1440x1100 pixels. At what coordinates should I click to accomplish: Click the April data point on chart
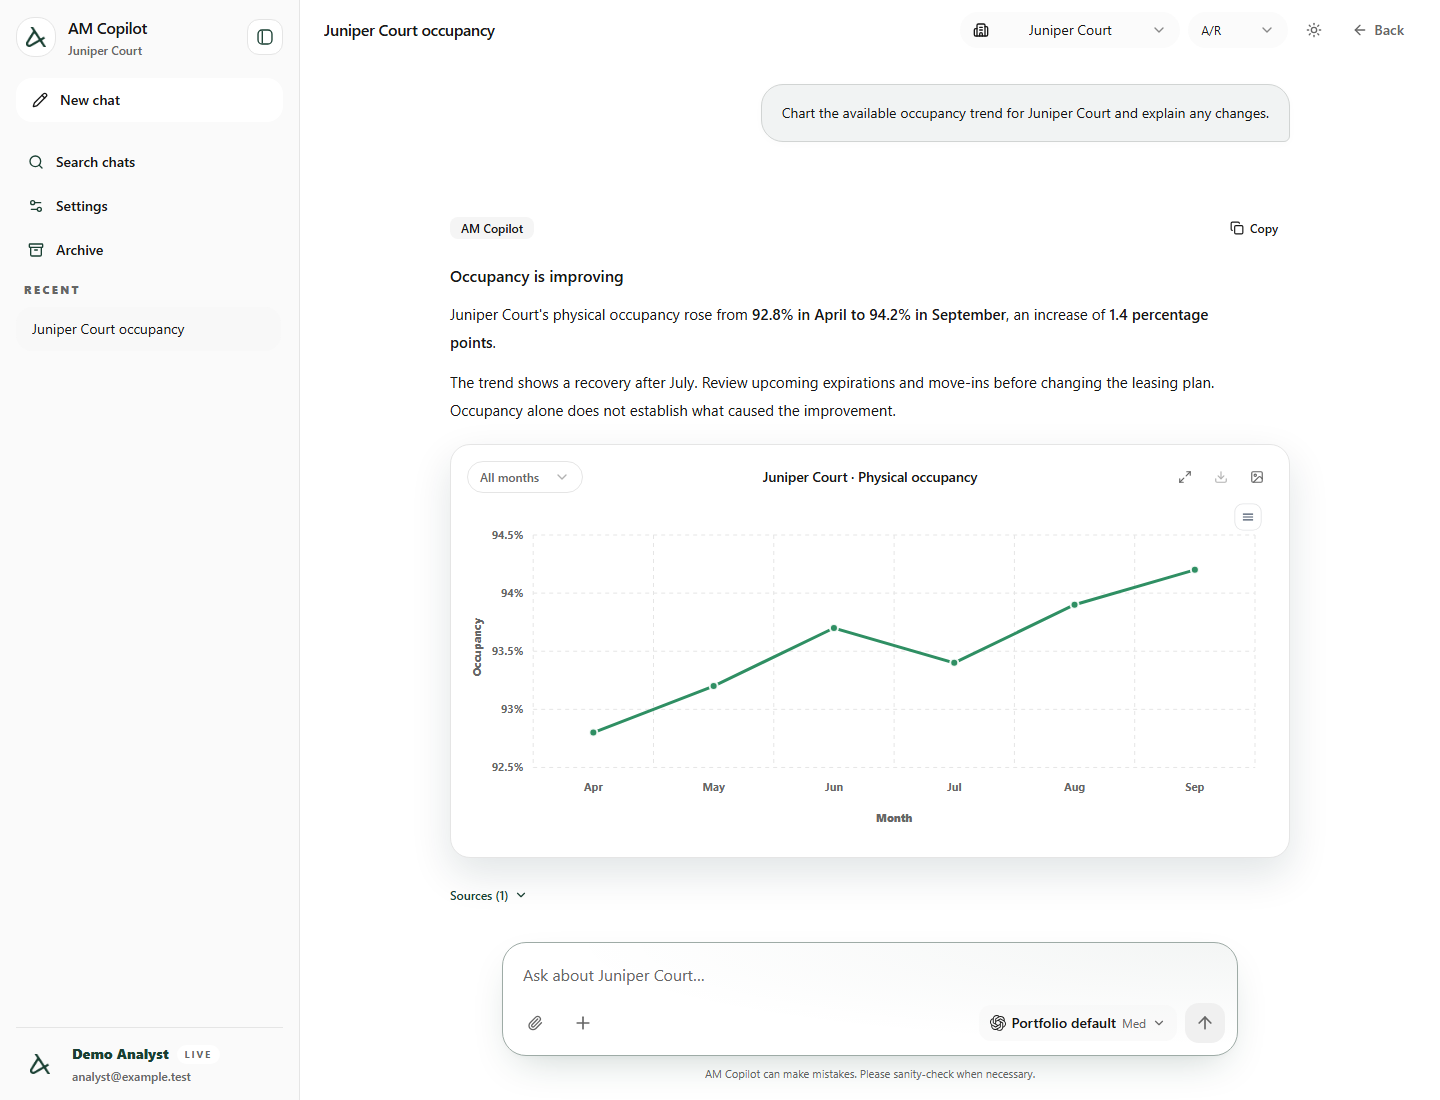coord(593,732)
